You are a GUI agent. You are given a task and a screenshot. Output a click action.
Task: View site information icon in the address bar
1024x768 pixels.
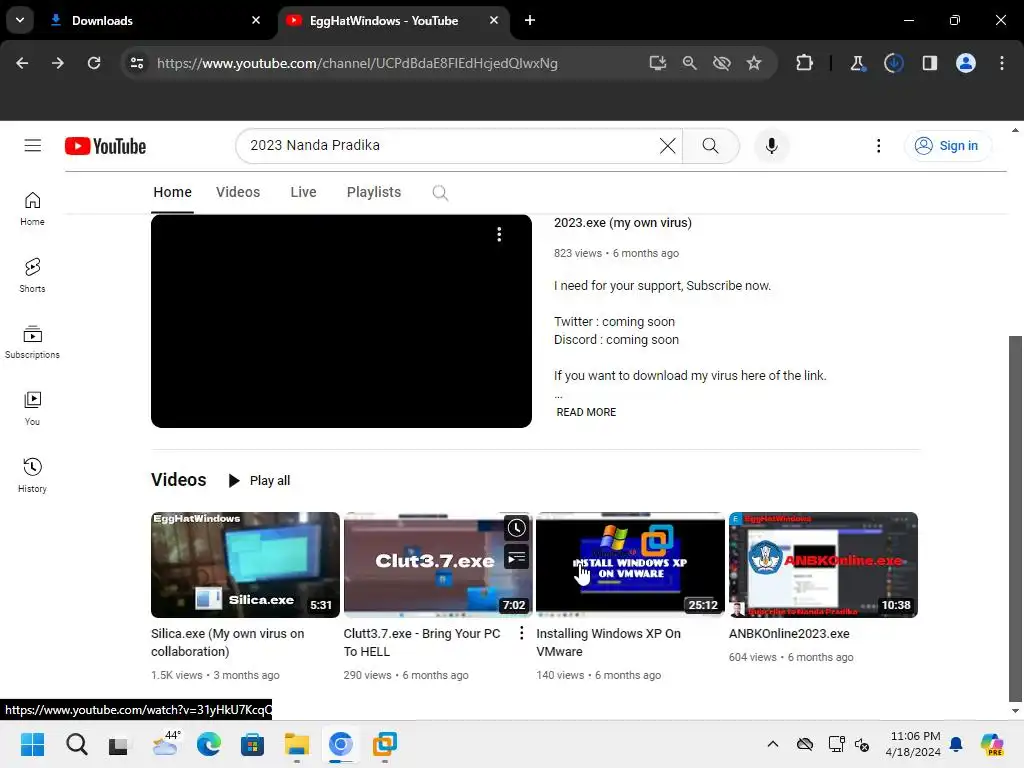[136, 63]
